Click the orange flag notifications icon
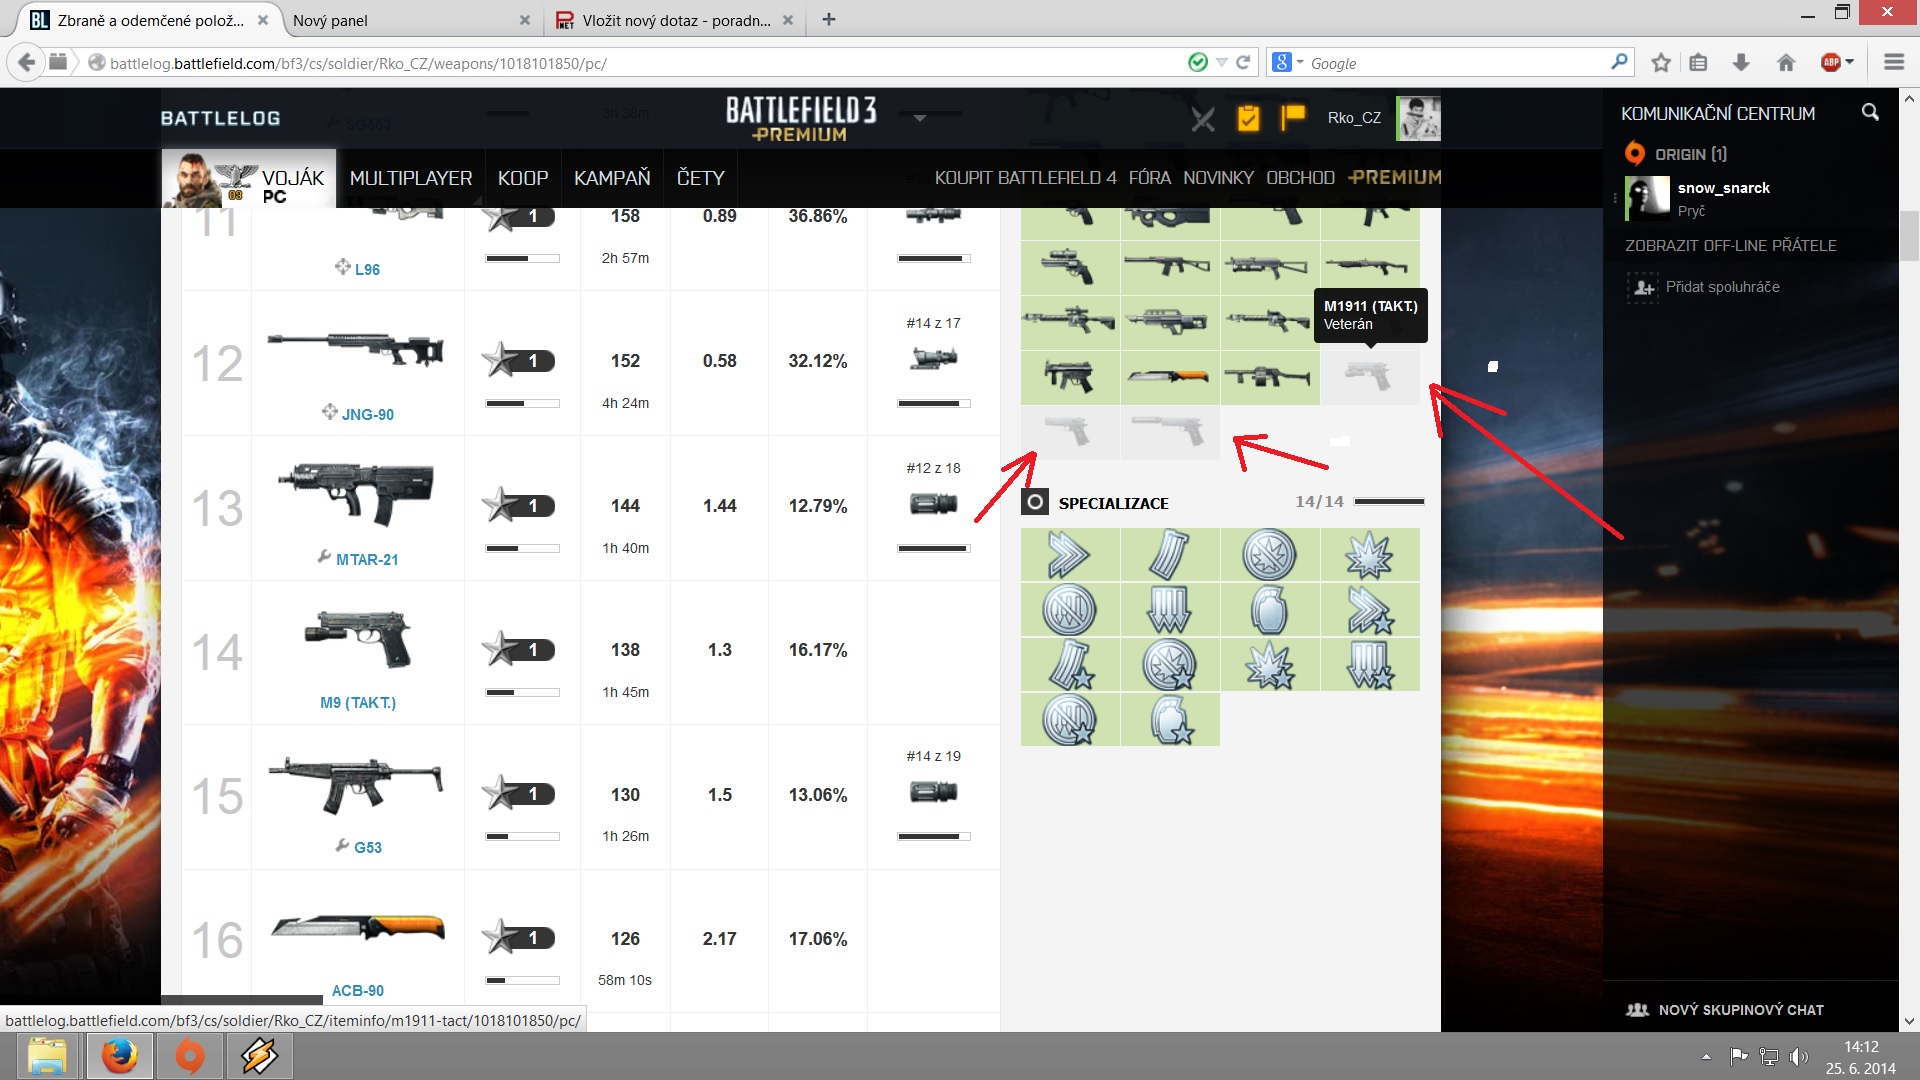 pos(1293,117)
